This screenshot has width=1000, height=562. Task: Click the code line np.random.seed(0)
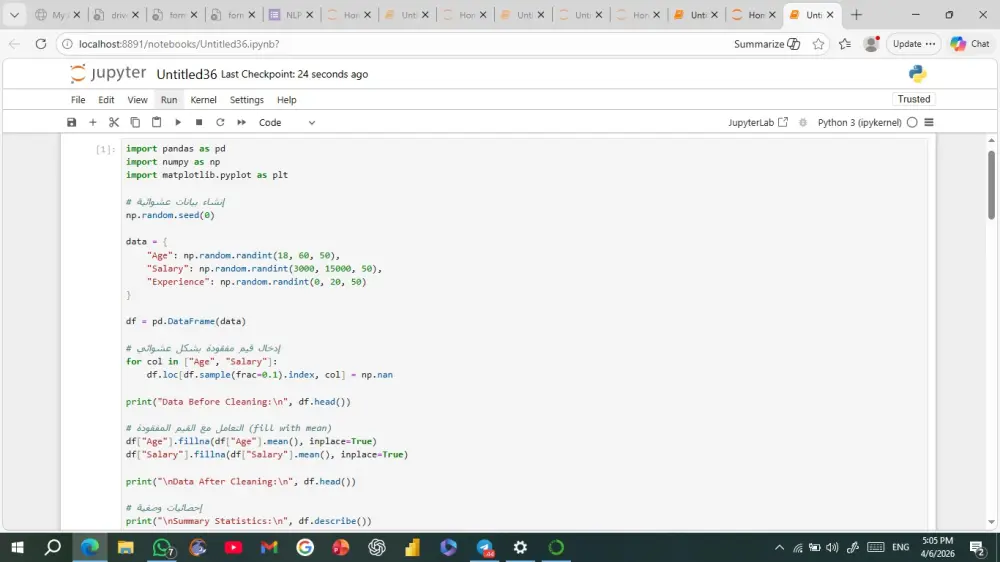pos(170,215)
